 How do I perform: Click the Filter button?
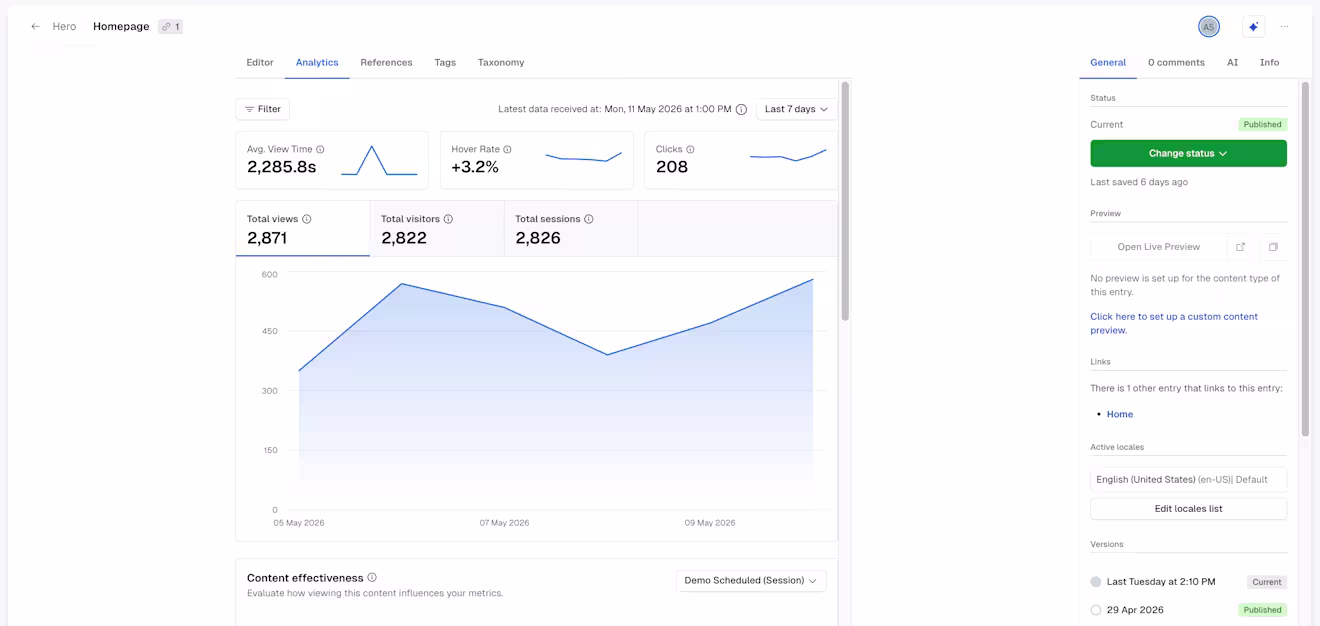(x=263, y=109)
